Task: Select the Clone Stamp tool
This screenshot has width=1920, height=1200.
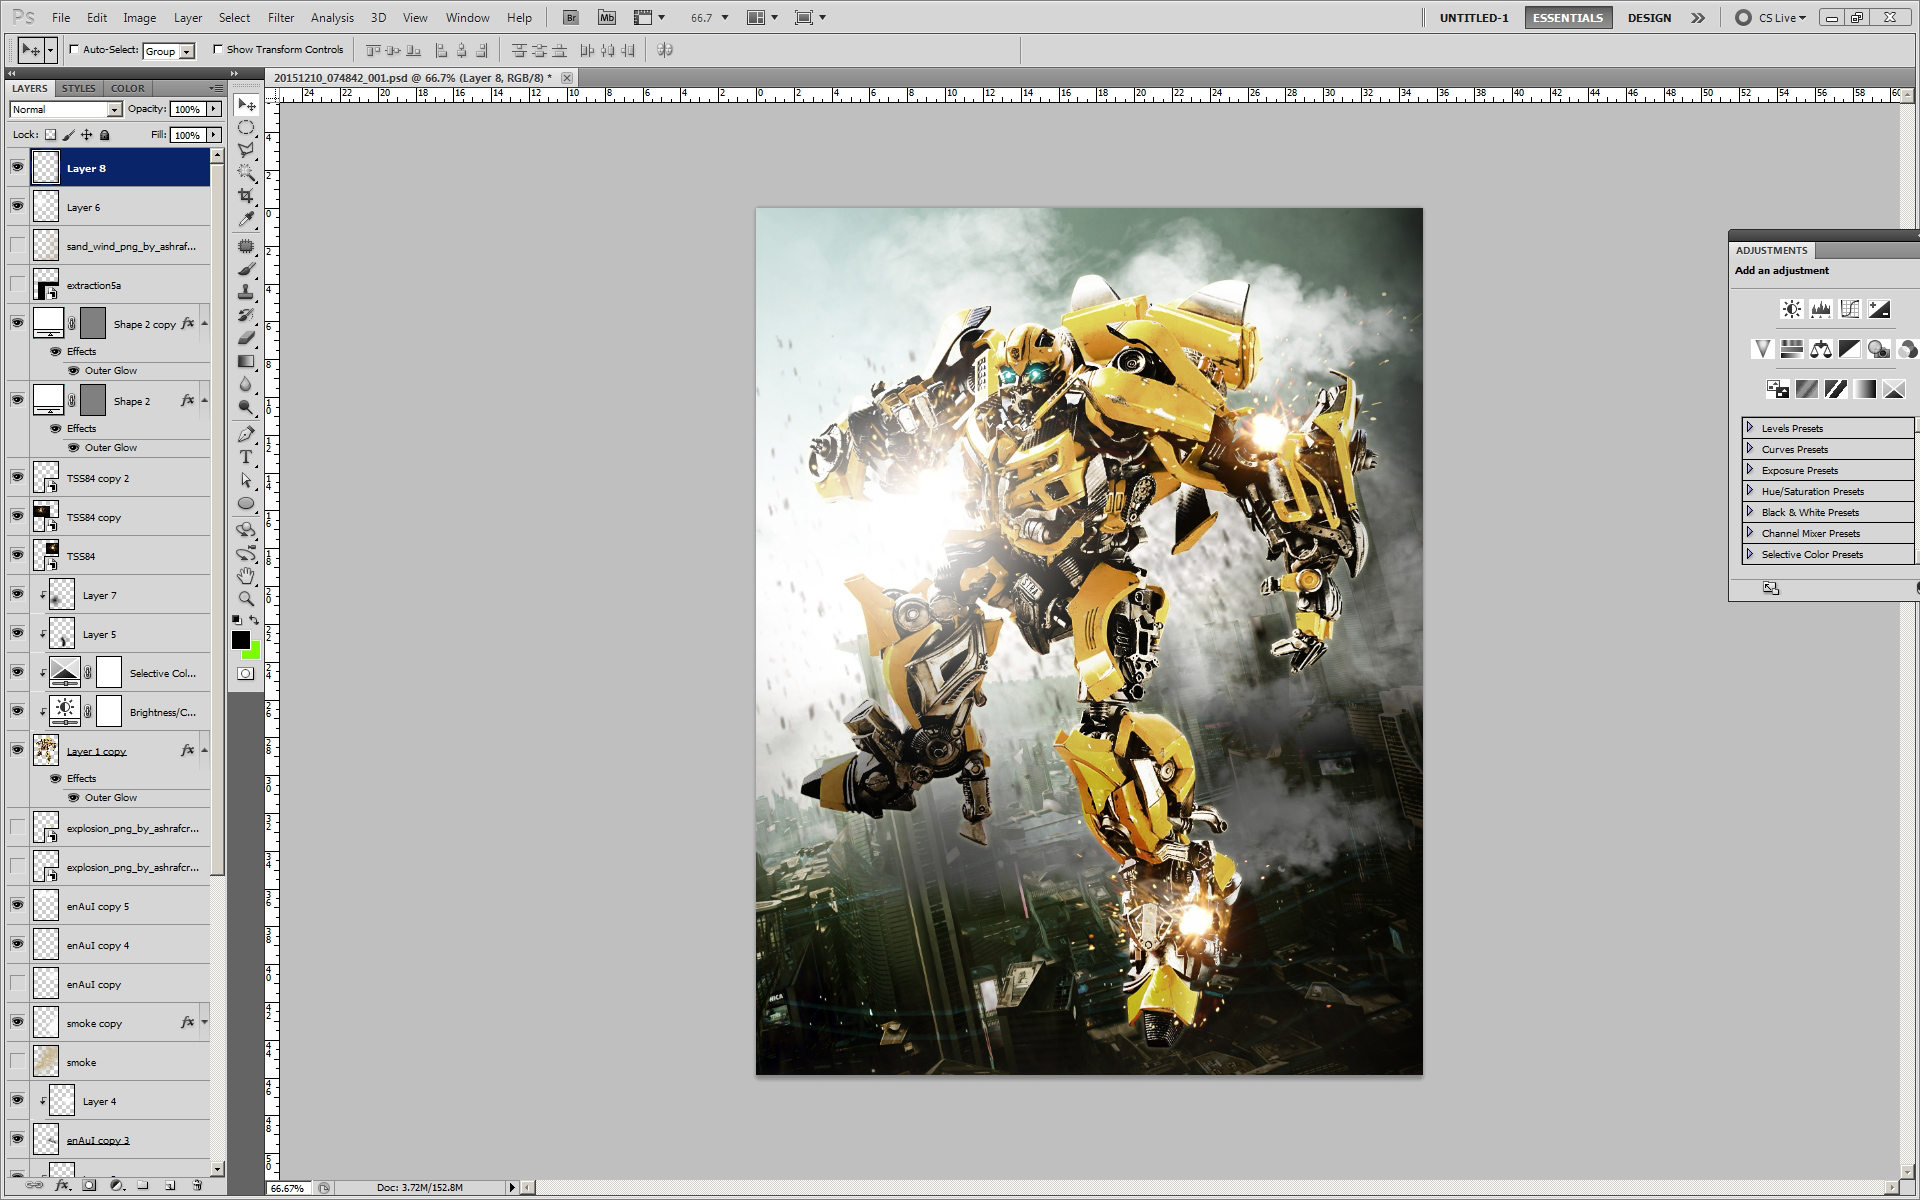Action: pos(246,292)
